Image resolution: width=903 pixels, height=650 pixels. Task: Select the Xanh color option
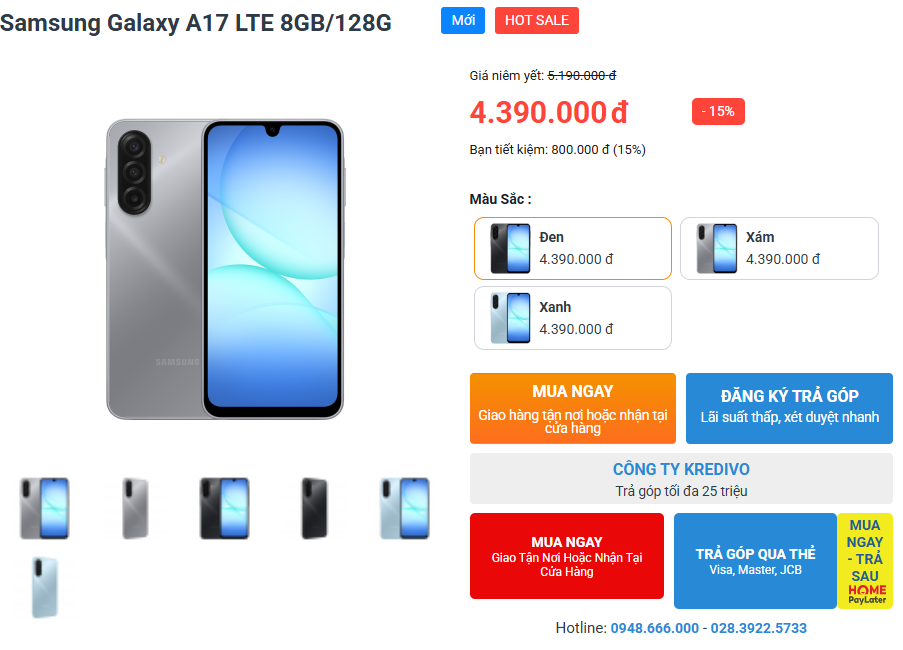tap(572, 318)
